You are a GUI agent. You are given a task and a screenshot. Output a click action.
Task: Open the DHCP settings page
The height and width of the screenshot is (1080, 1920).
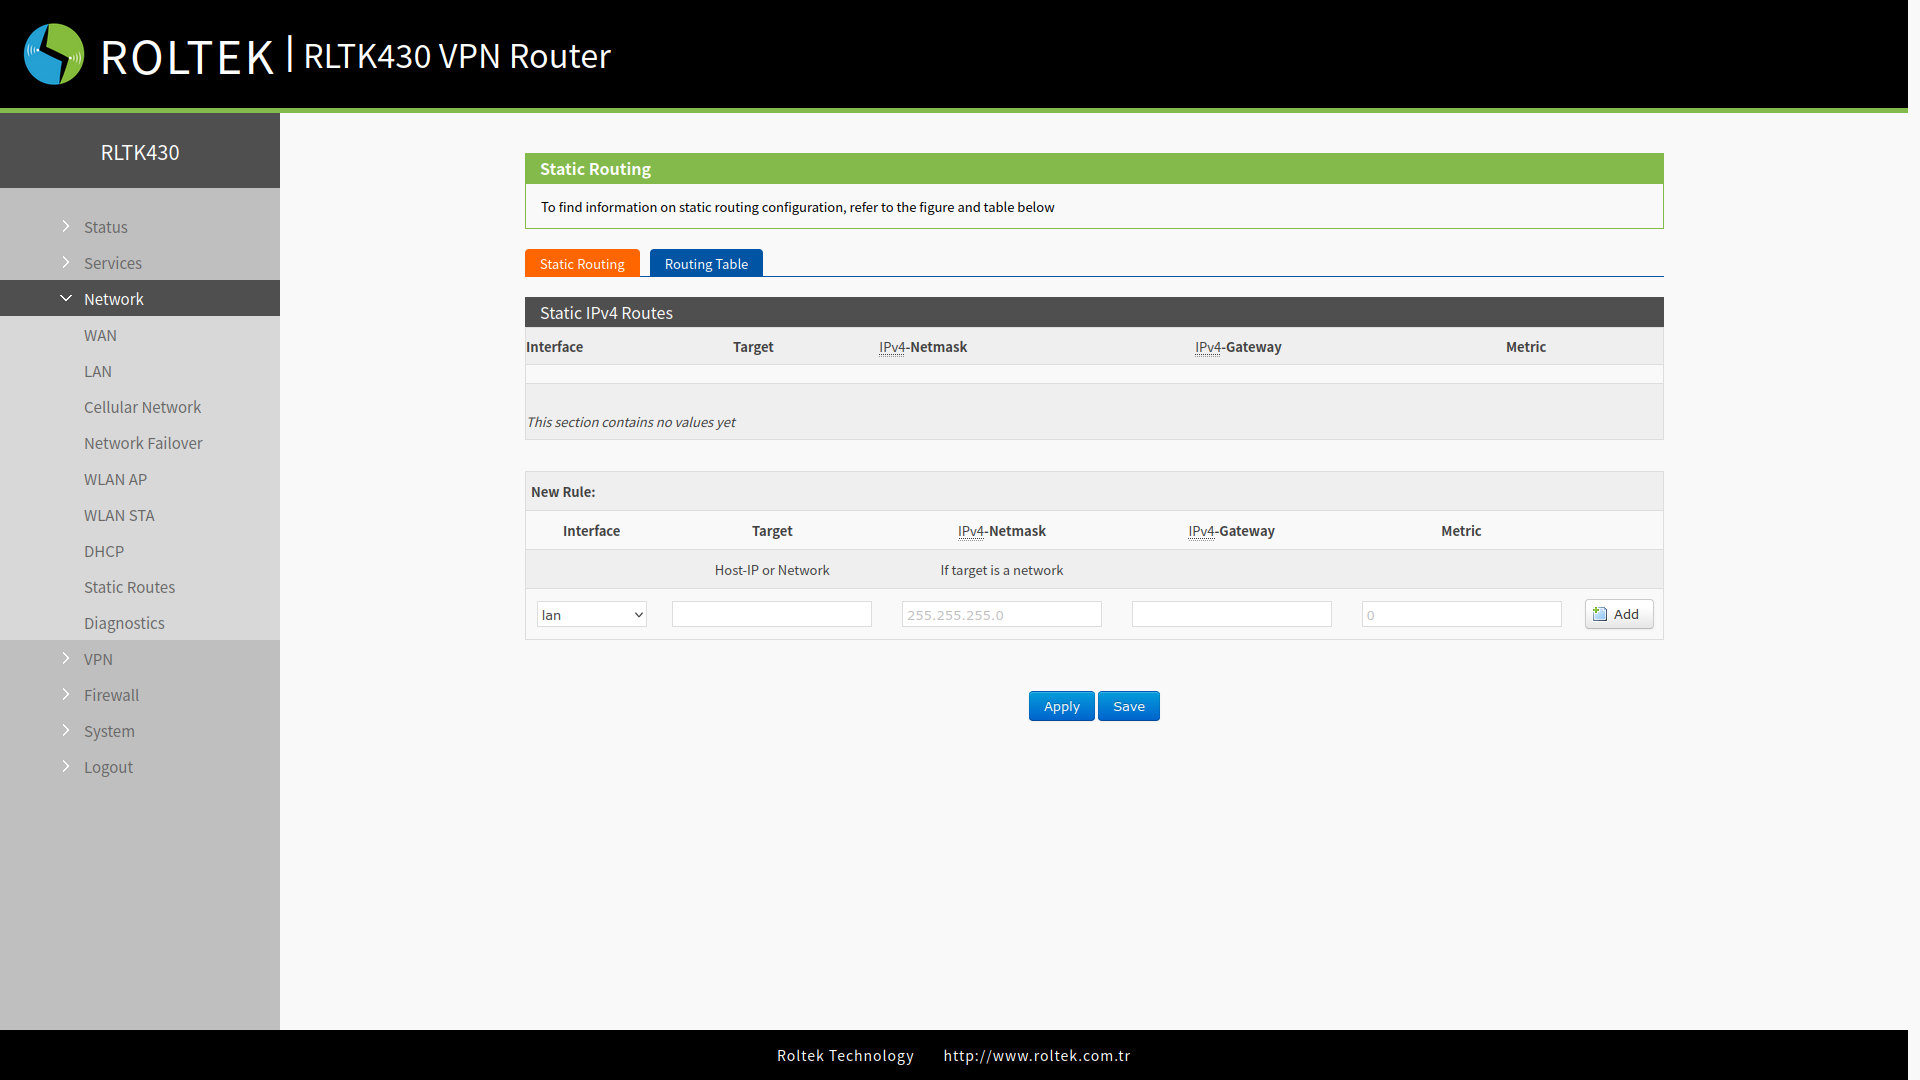pyautogui.click(x=104, y=551)
